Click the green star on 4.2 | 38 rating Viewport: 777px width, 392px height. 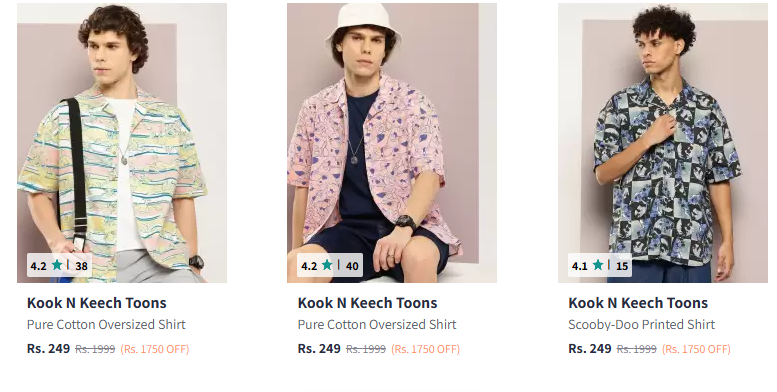[57, 265]
